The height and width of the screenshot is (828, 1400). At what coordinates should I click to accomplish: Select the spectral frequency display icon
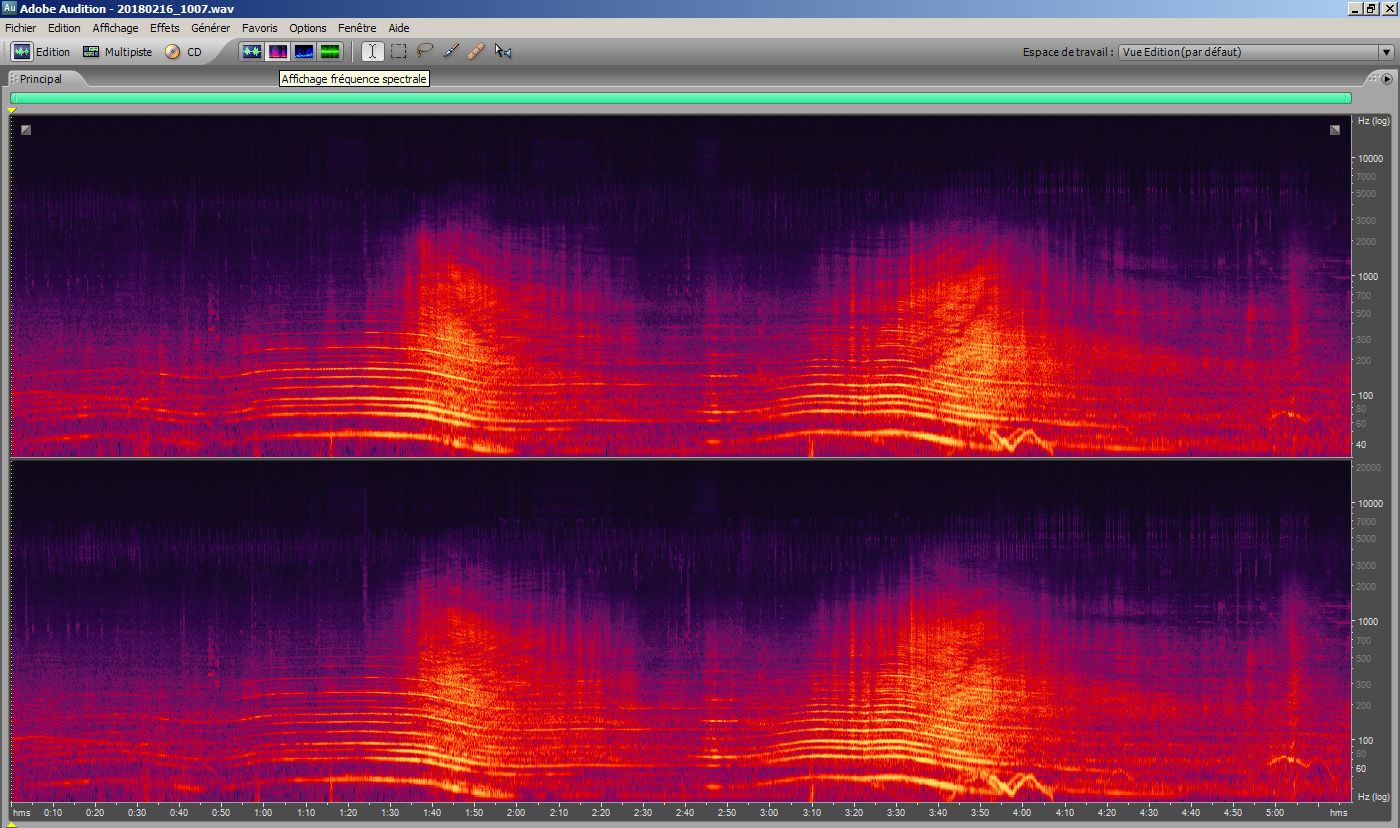[278, 51]
